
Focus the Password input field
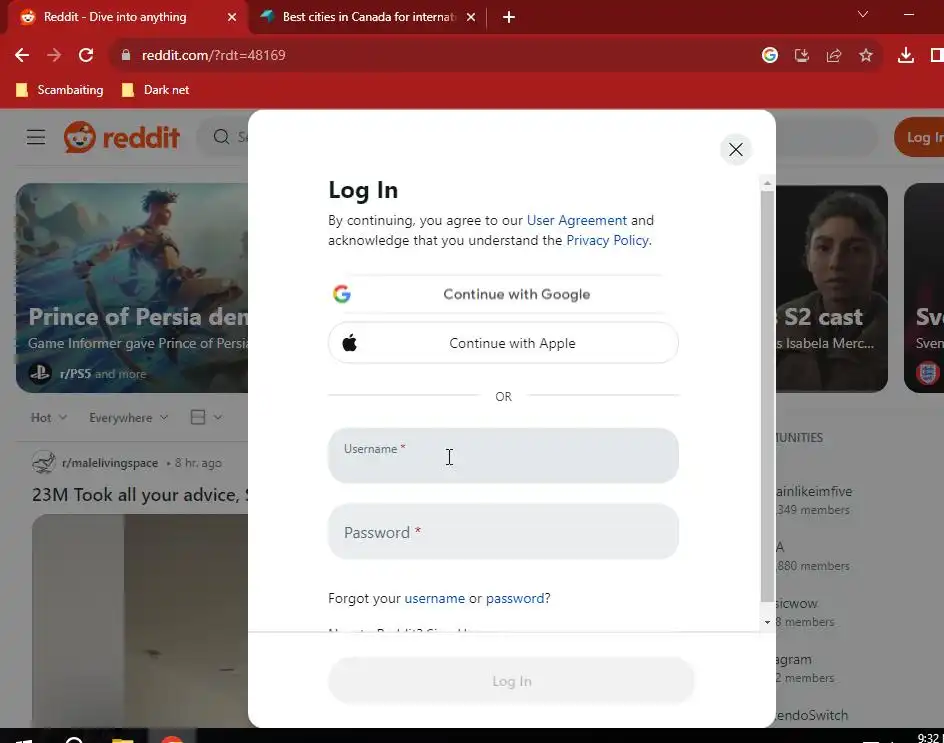click(x=503, y=532)
